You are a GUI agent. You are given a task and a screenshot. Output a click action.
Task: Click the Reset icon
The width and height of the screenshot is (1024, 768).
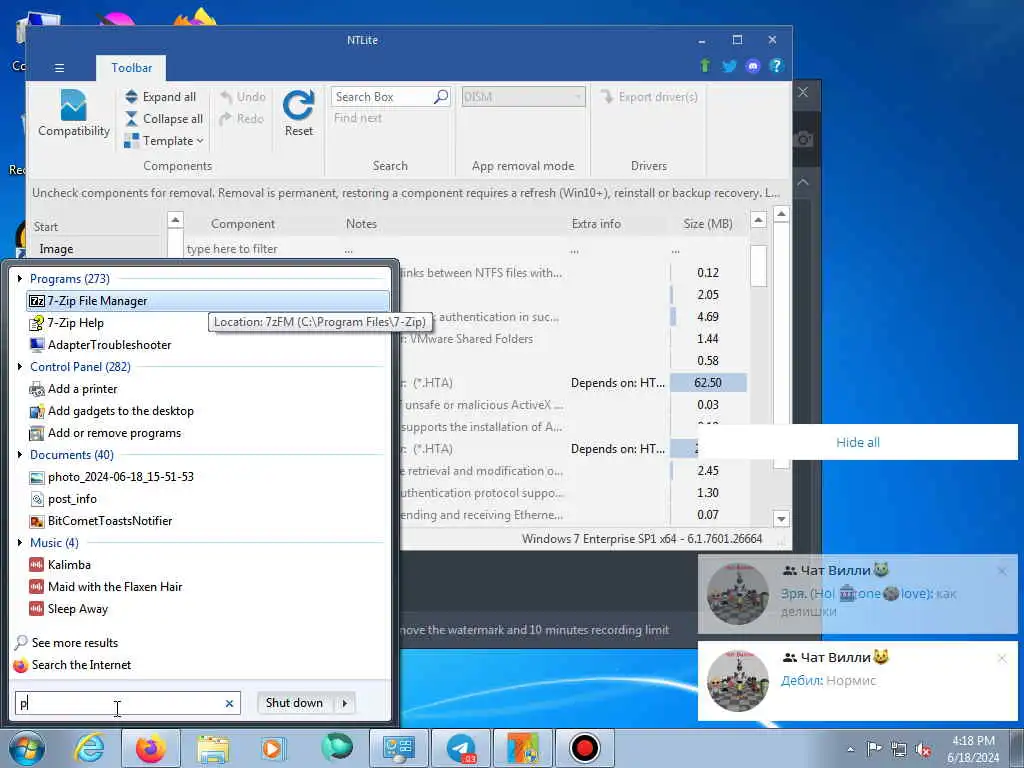tap(298, 105)
